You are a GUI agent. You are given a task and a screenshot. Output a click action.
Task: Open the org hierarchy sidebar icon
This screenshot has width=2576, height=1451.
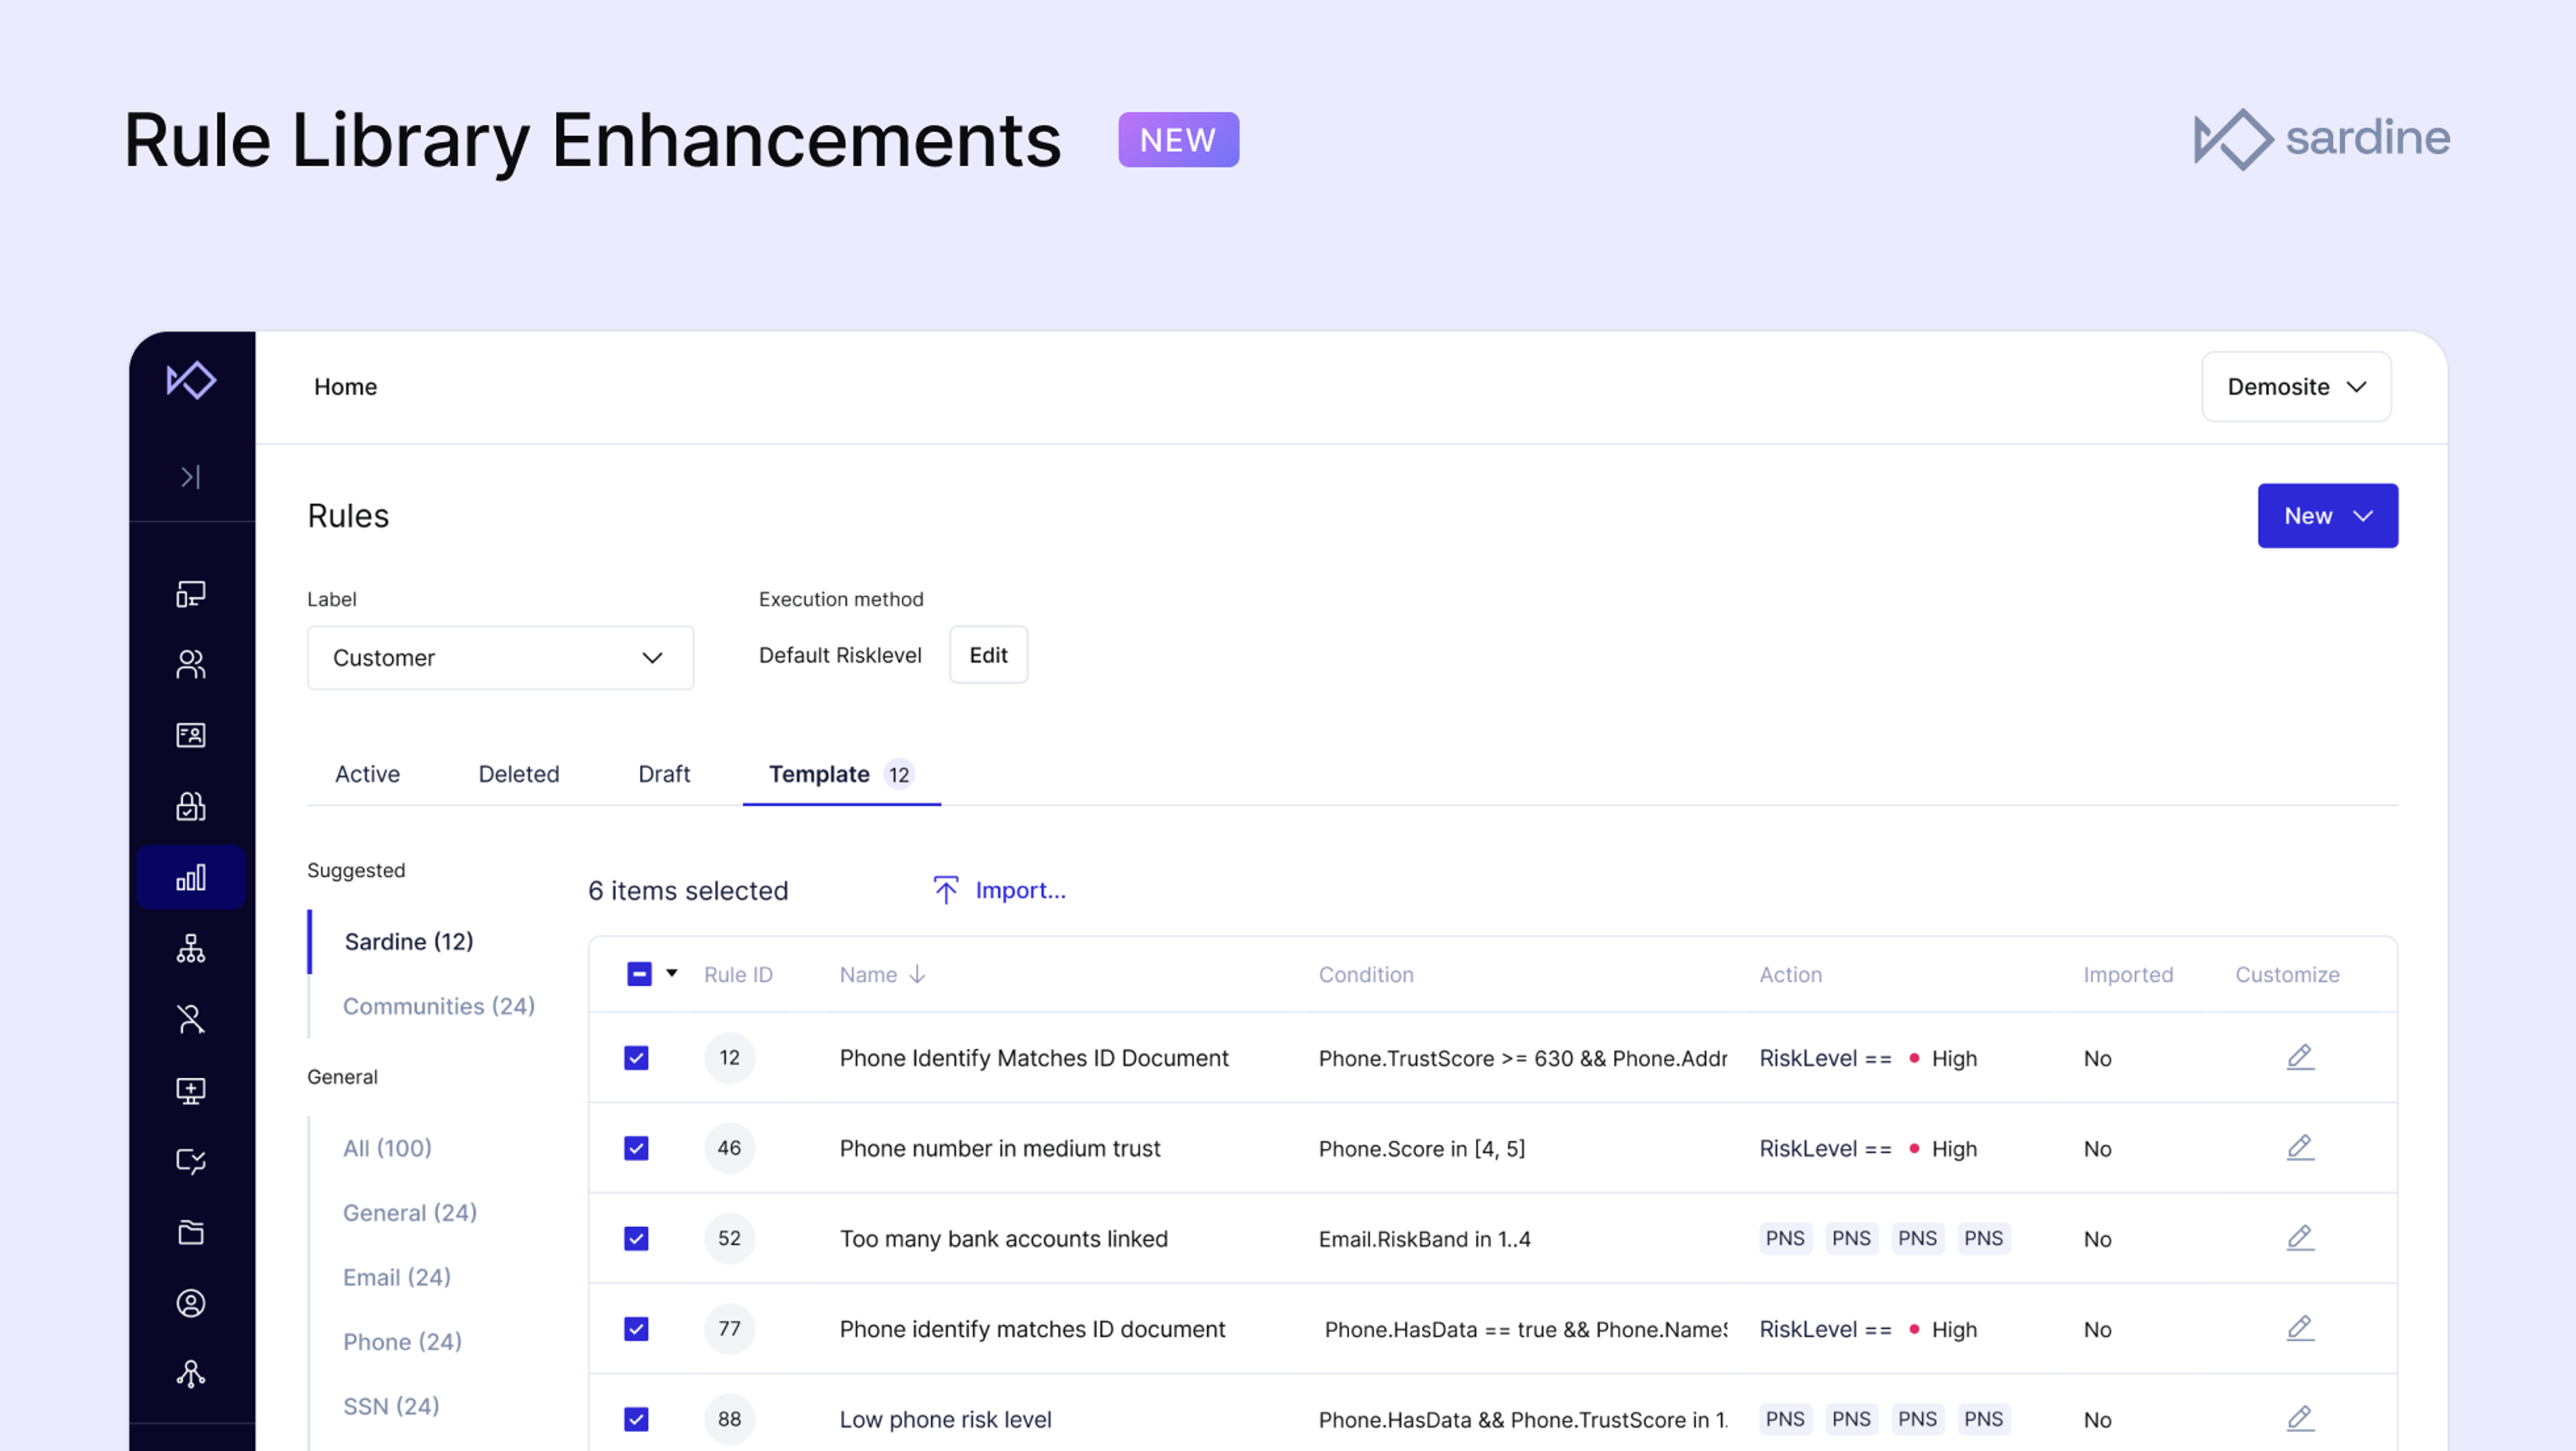point(191,948)
